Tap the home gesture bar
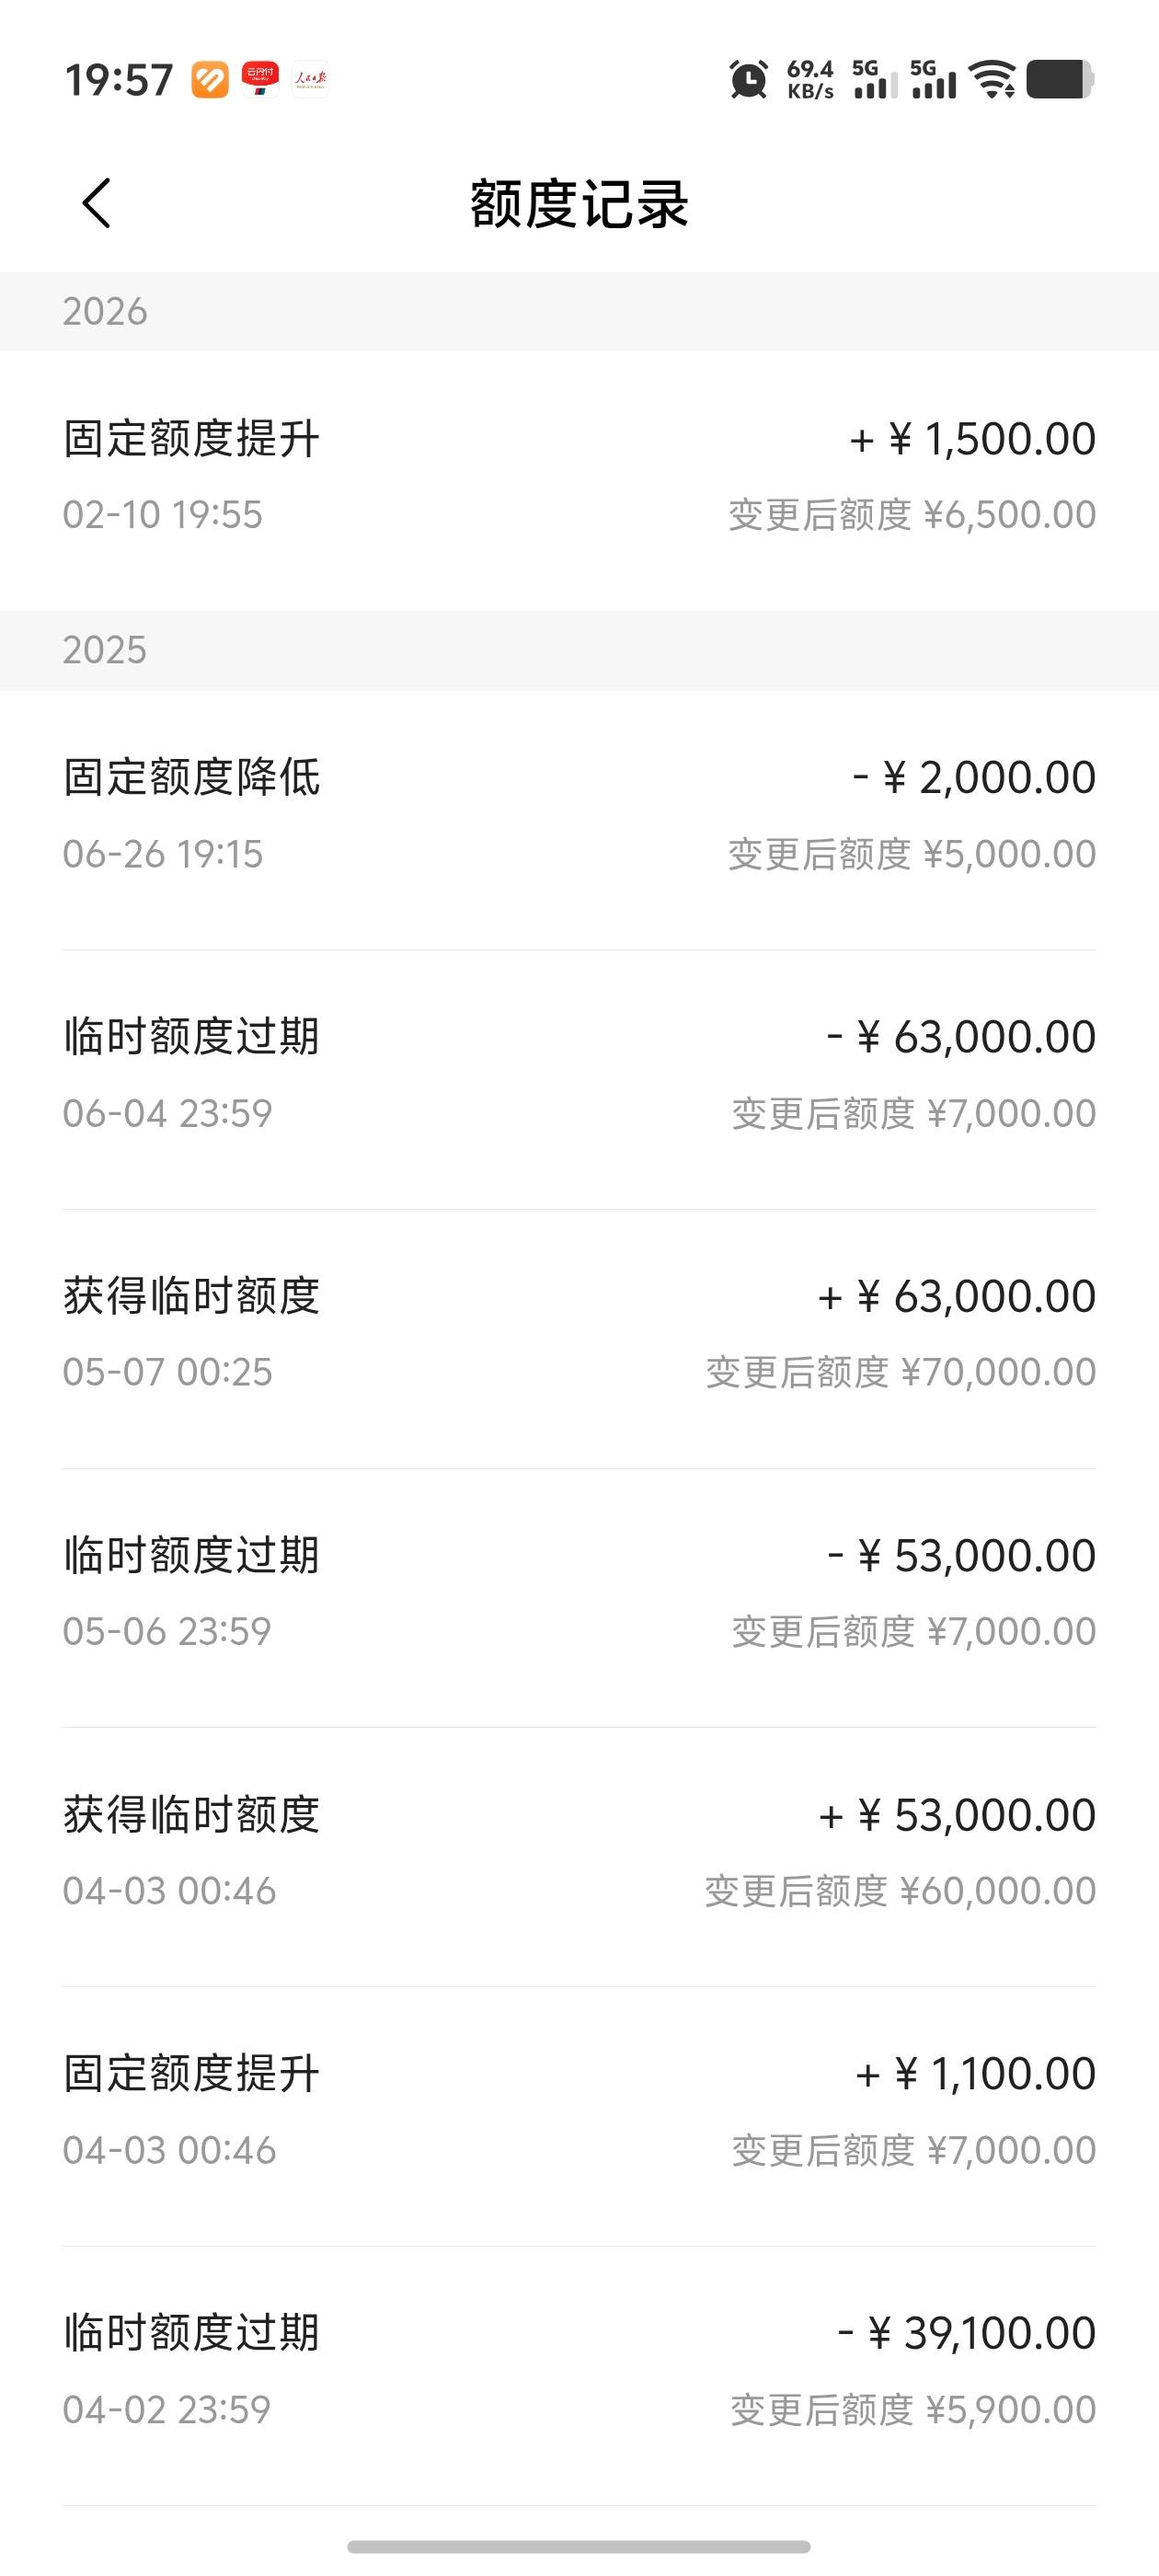 pos(579,2546)
